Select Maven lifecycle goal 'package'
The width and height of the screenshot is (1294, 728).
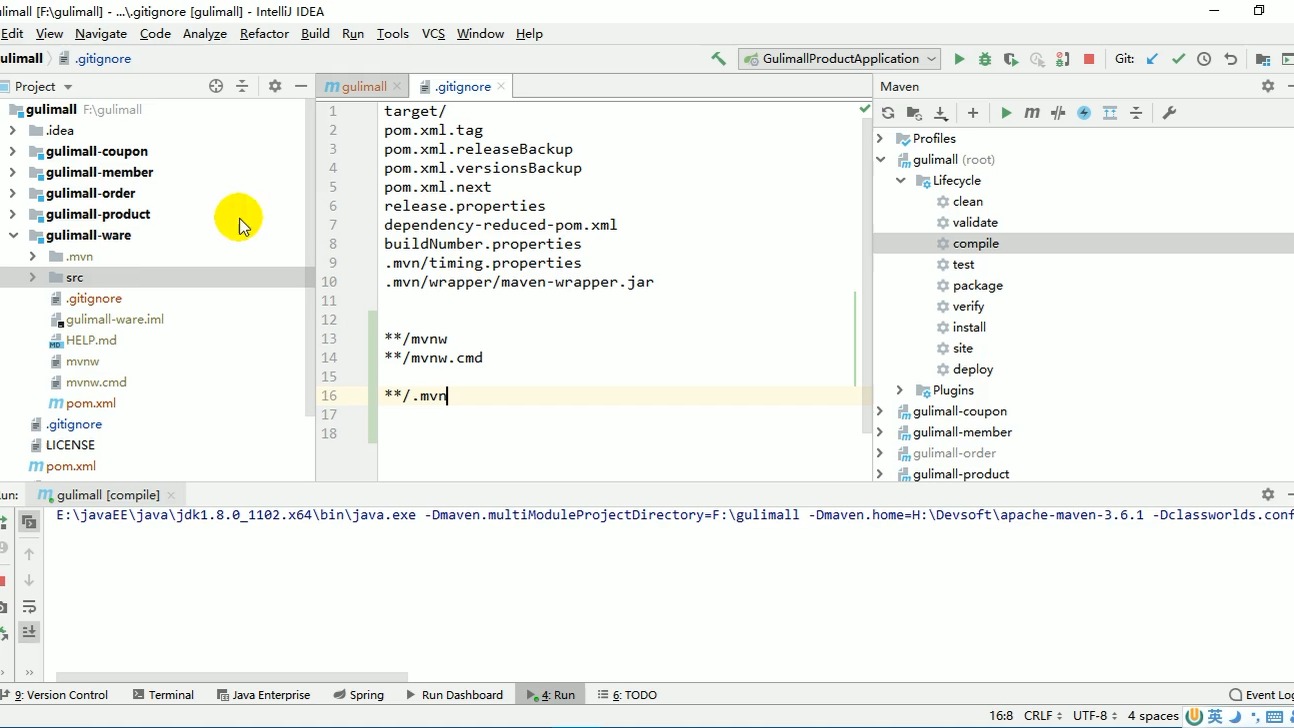pyautogui.click(x=977, y=285)
